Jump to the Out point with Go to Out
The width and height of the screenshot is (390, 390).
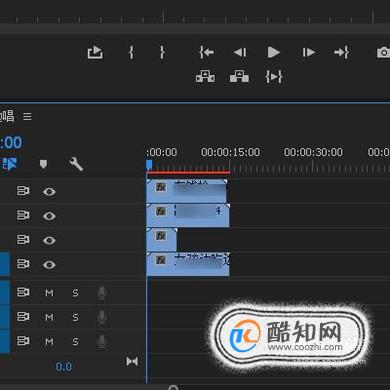click(x=341, y=52)
